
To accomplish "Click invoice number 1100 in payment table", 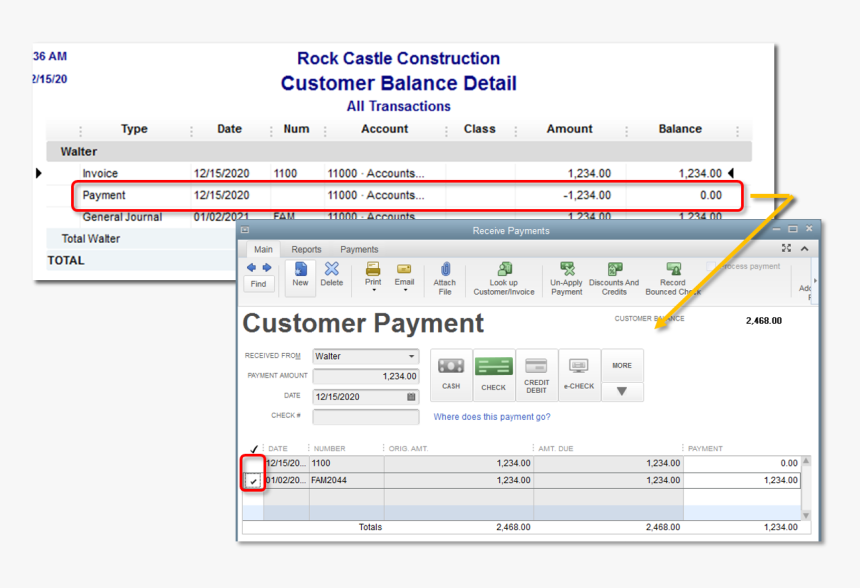I will point(321,463).
